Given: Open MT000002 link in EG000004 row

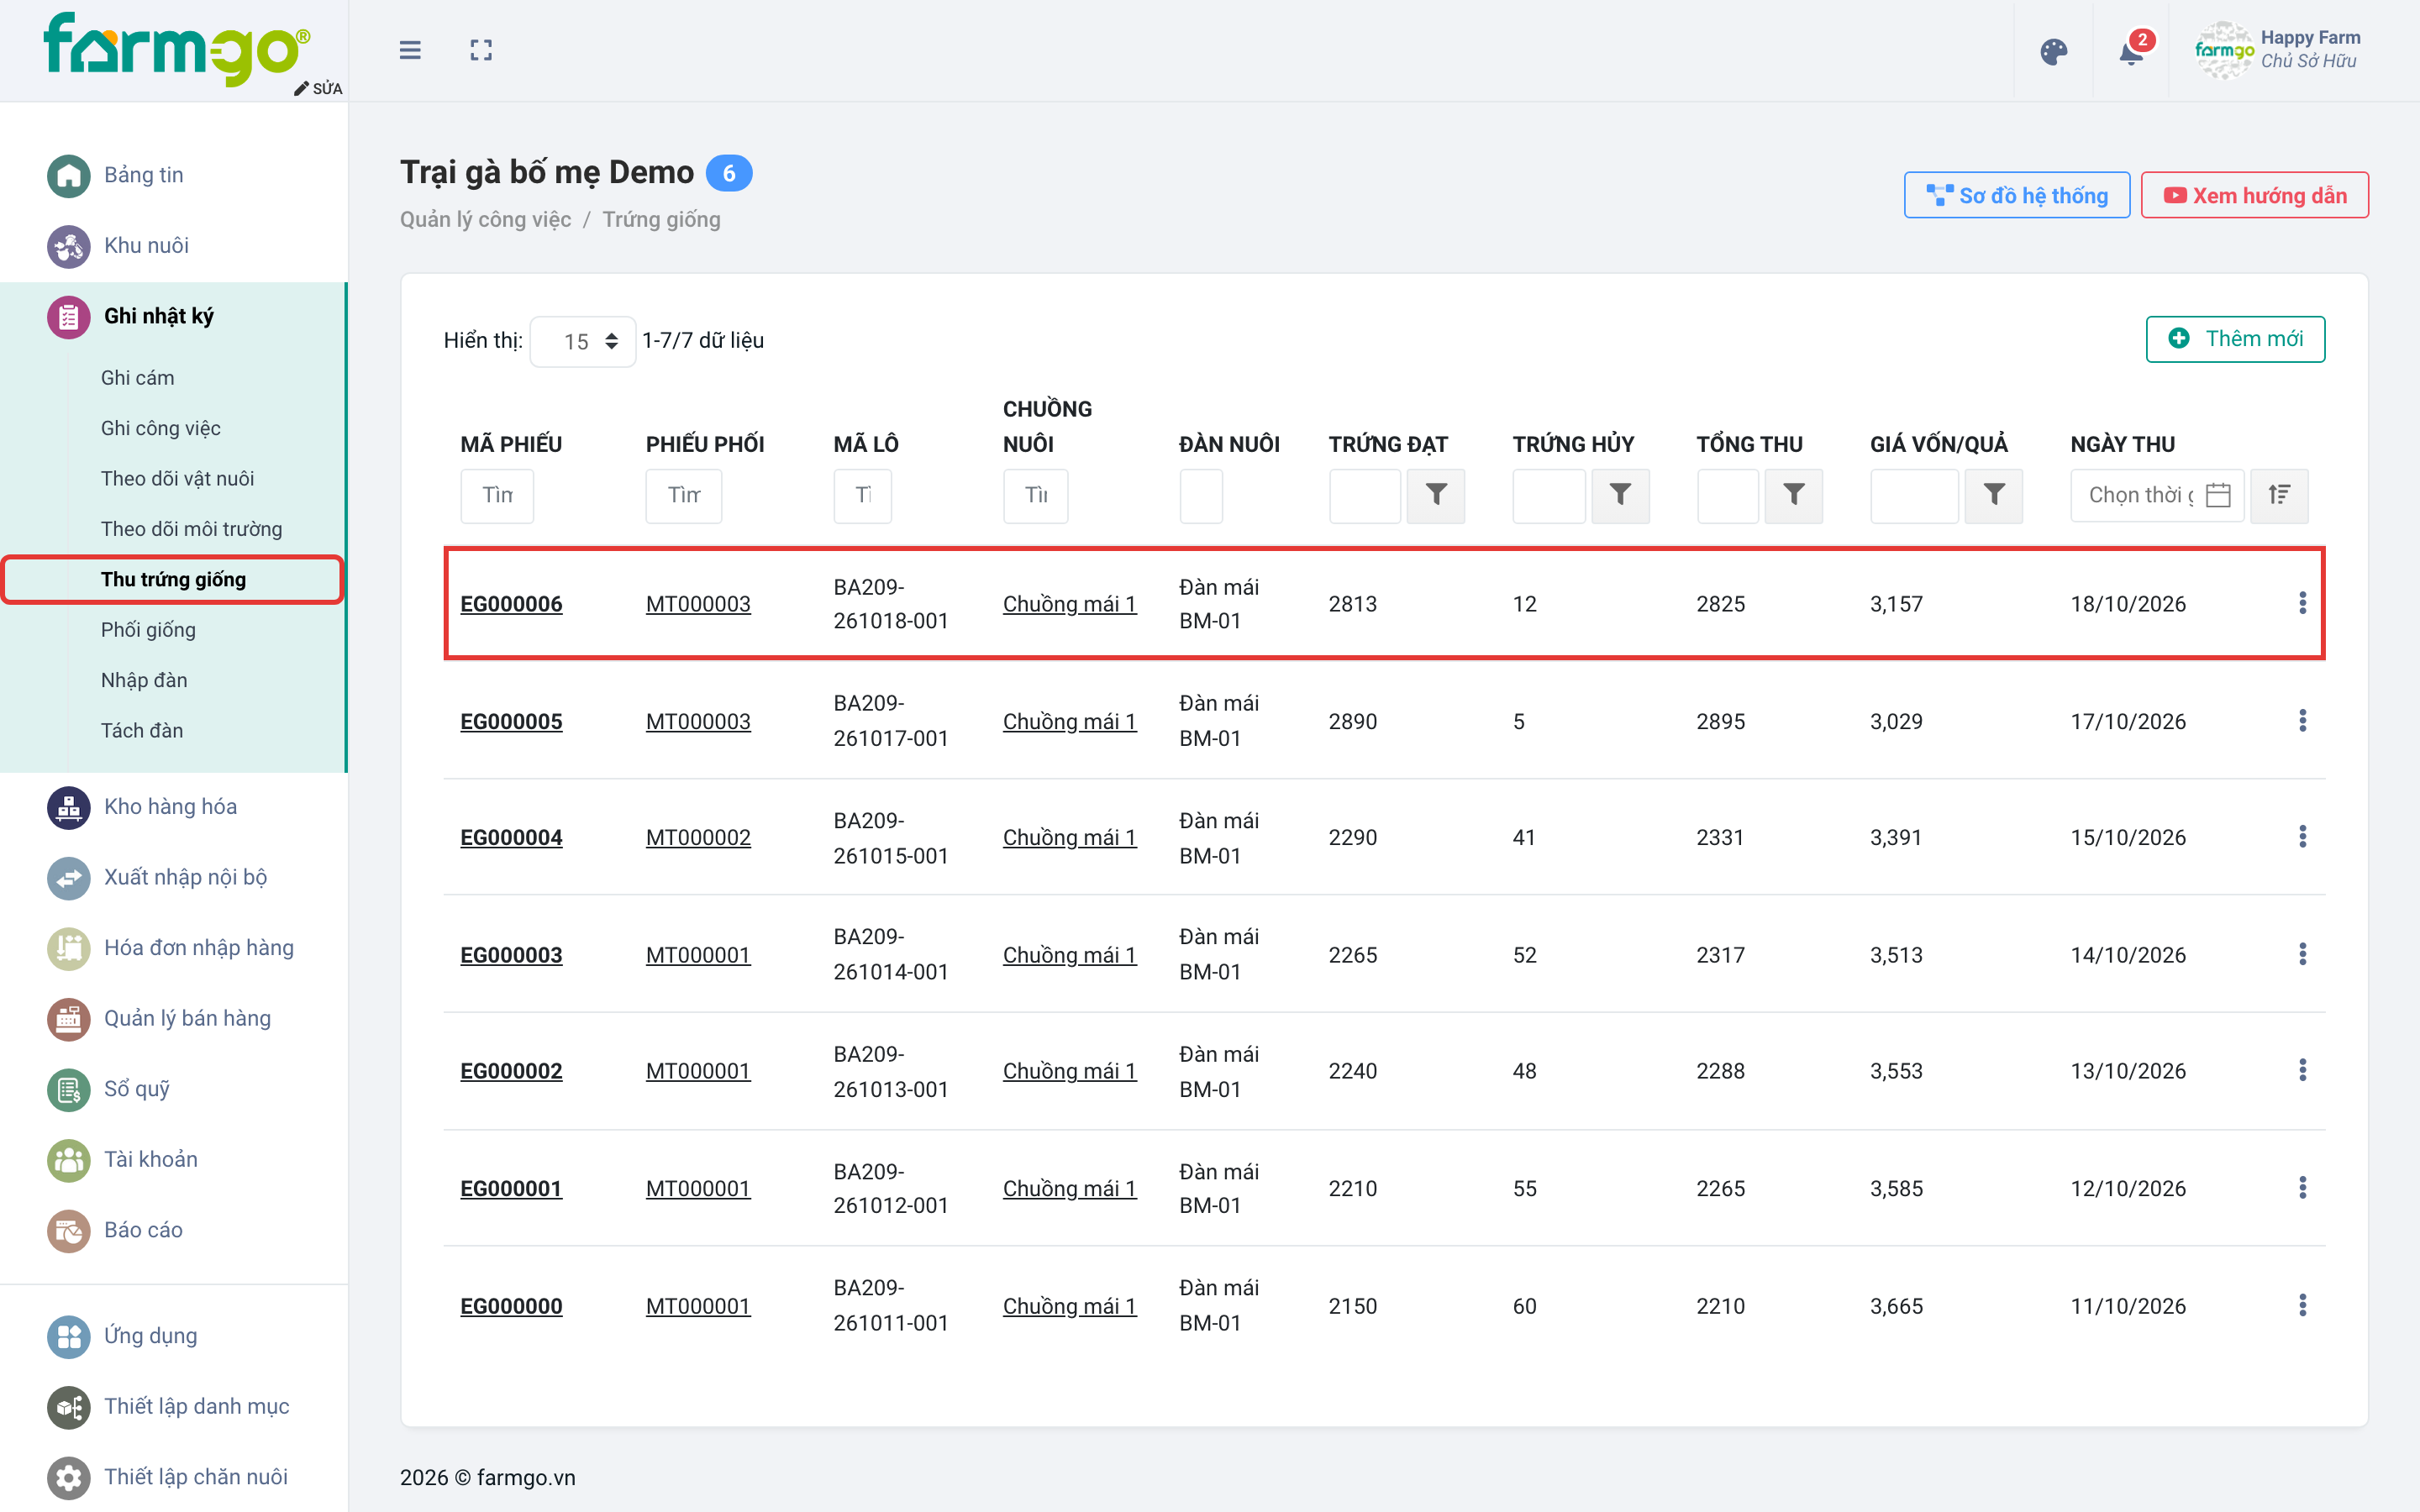Looking at the screenshot, I should [x=698, y=837].
